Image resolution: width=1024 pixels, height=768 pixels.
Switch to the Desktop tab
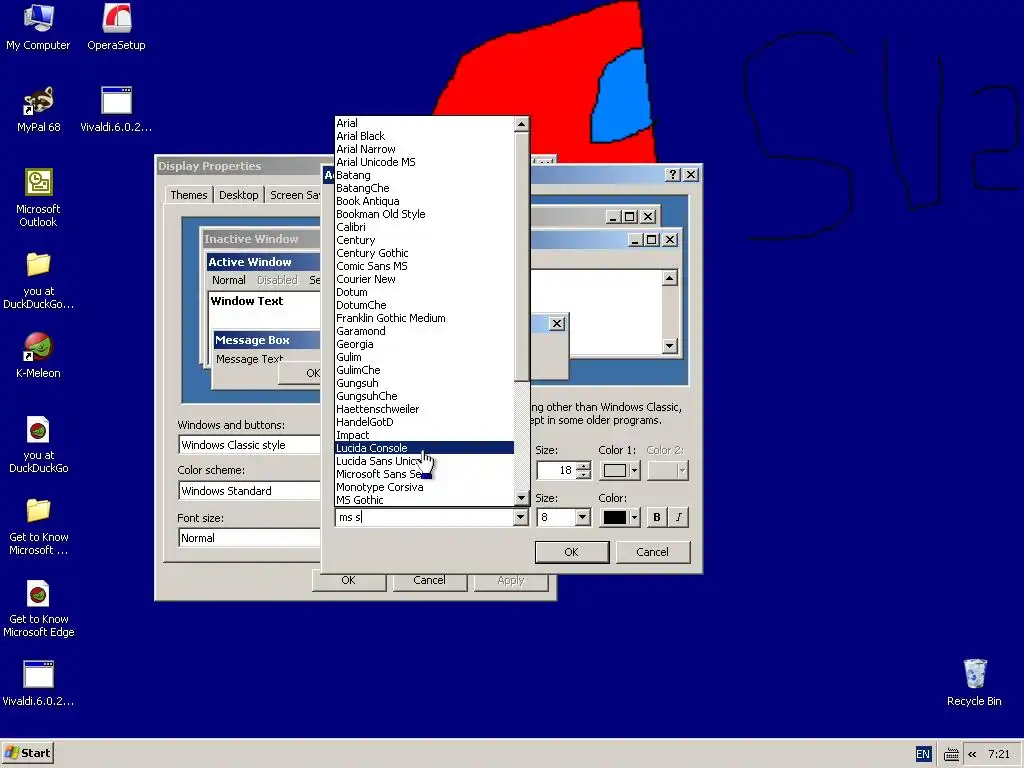[x=238, y=195]
